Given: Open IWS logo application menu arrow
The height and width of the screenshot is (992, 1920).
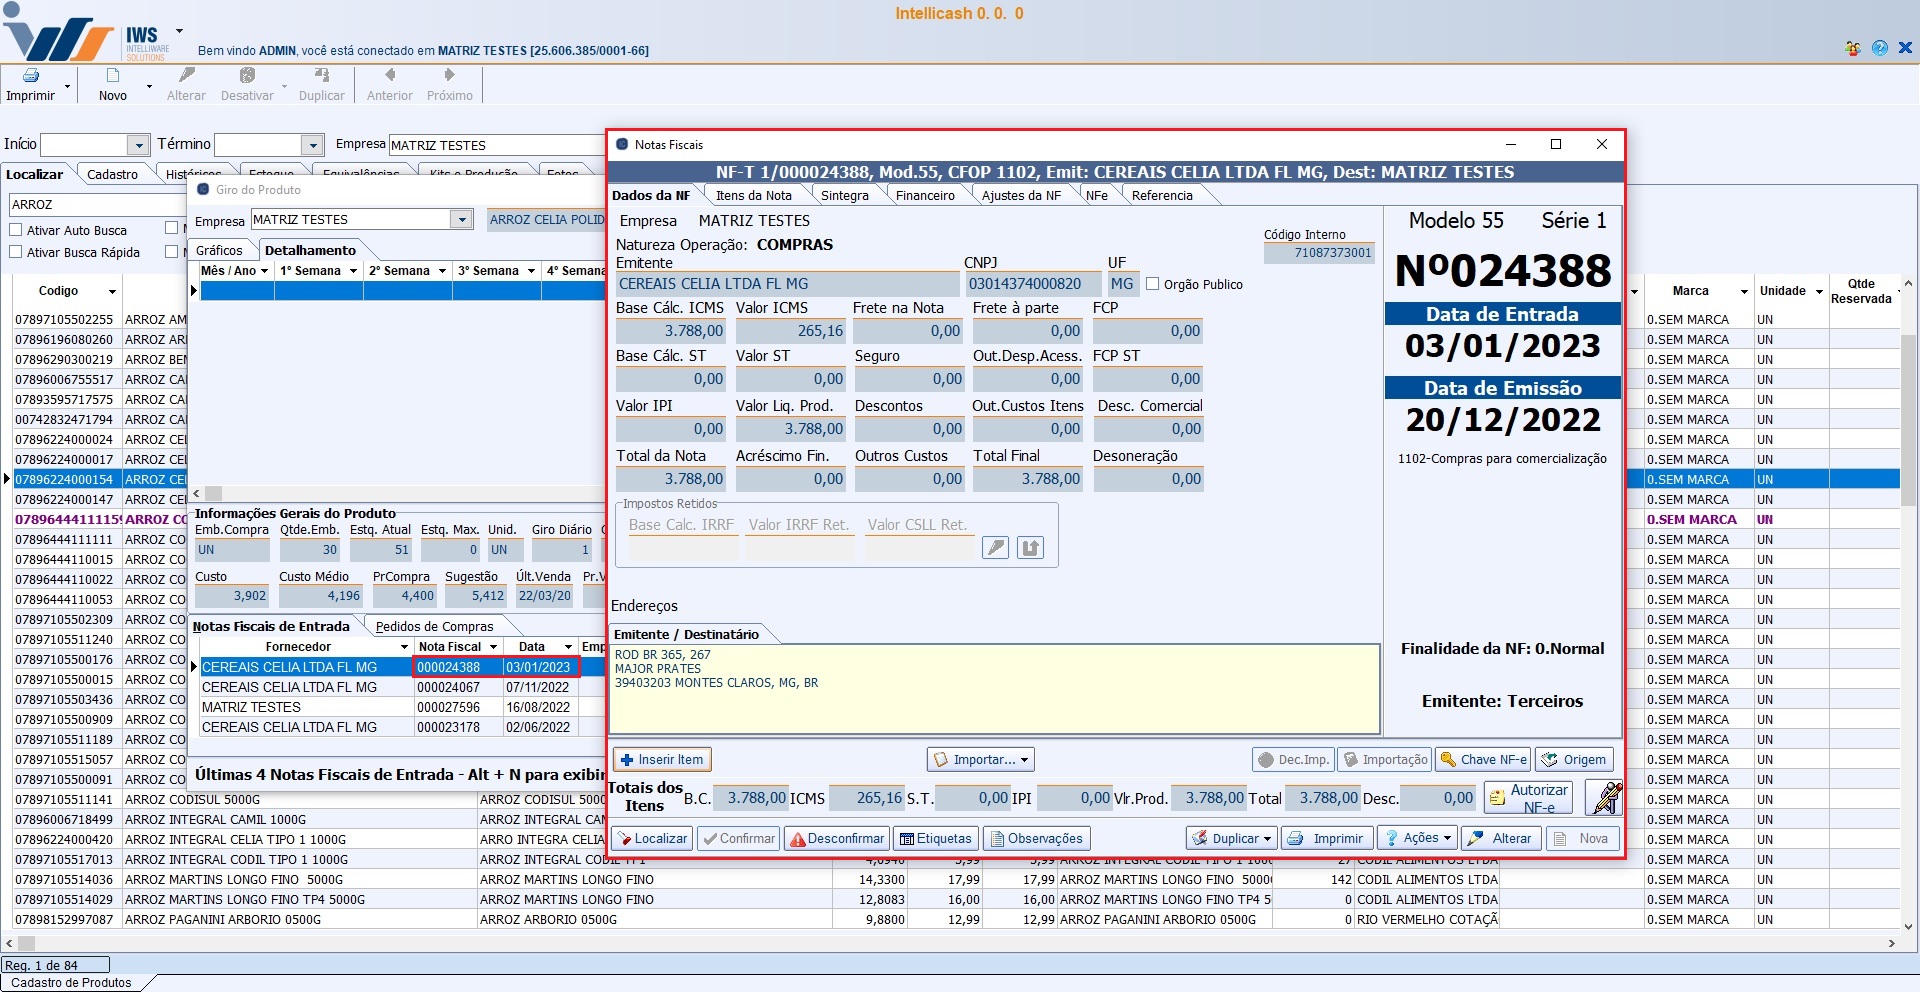Looking at the screenshot, I should (x=179, y=31).
